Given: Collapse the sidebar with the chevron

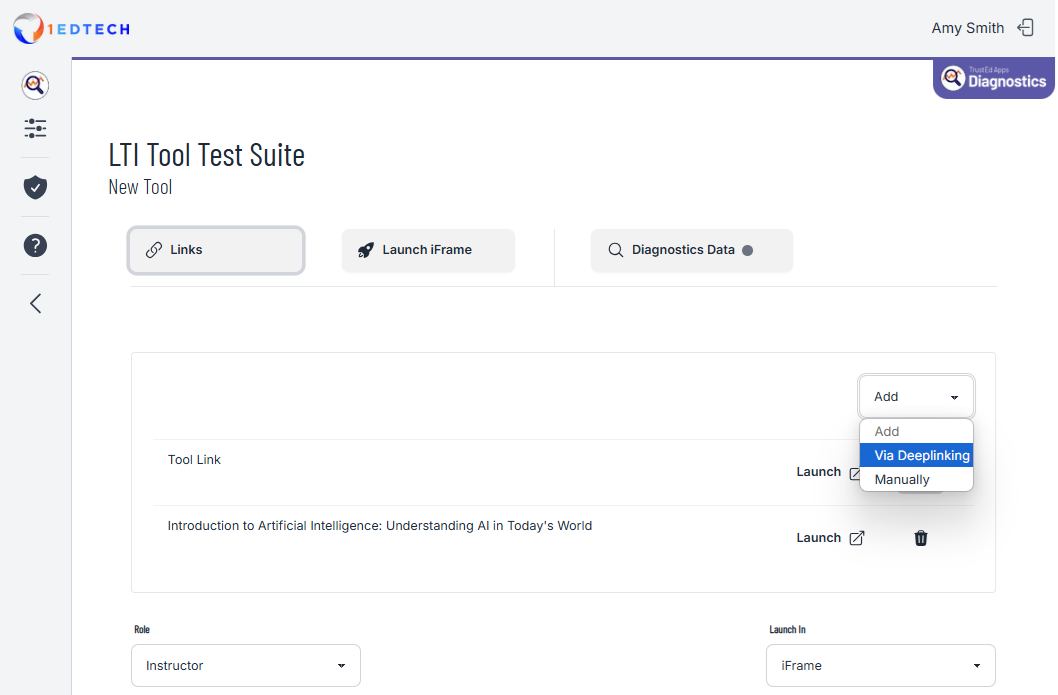Looking at the screenshot, I should pyautogui.click(x=34, y=303).
